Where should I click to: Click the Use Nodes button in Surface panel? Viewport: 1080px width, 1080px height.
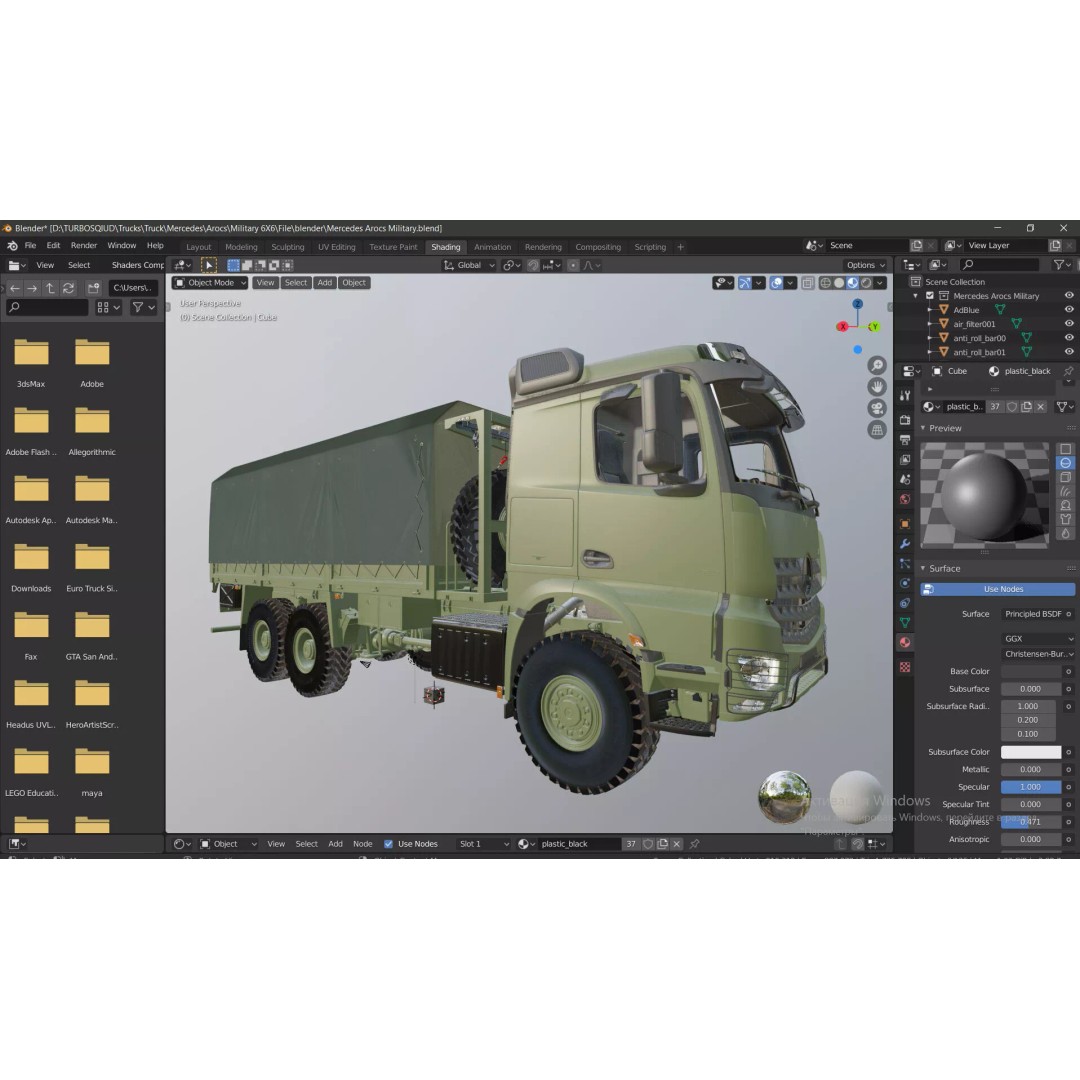[x=997, y=589]
